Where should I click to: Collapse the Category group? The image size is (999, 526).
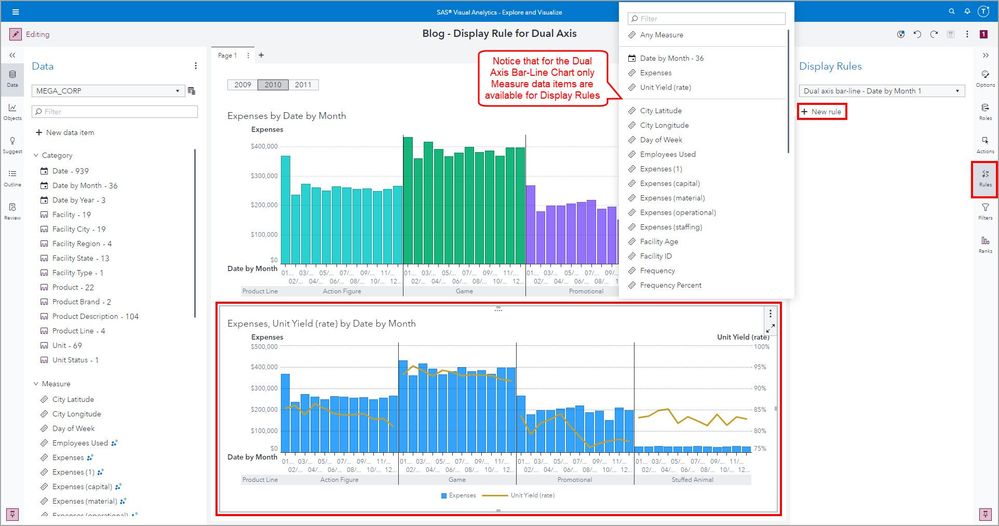click(x=36, y=155)
